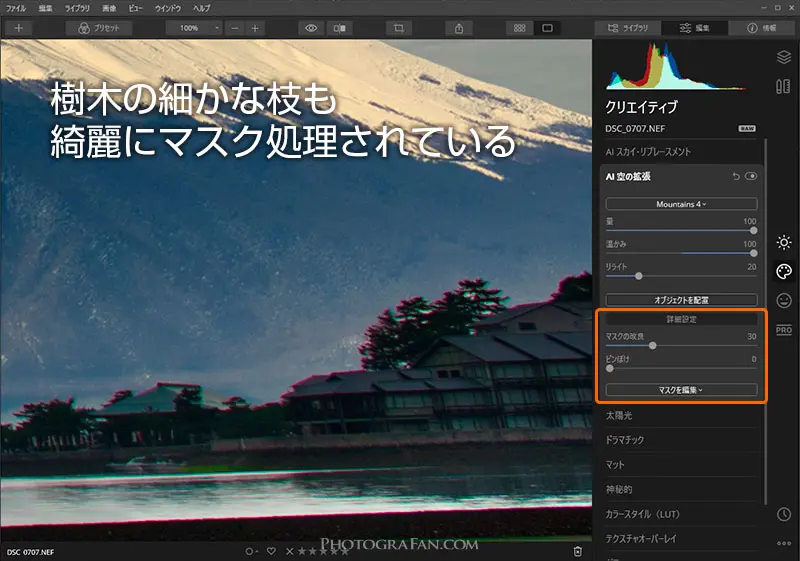Open the 編集 menu in menu bar

pyautogui.click(x=45, y=8)
